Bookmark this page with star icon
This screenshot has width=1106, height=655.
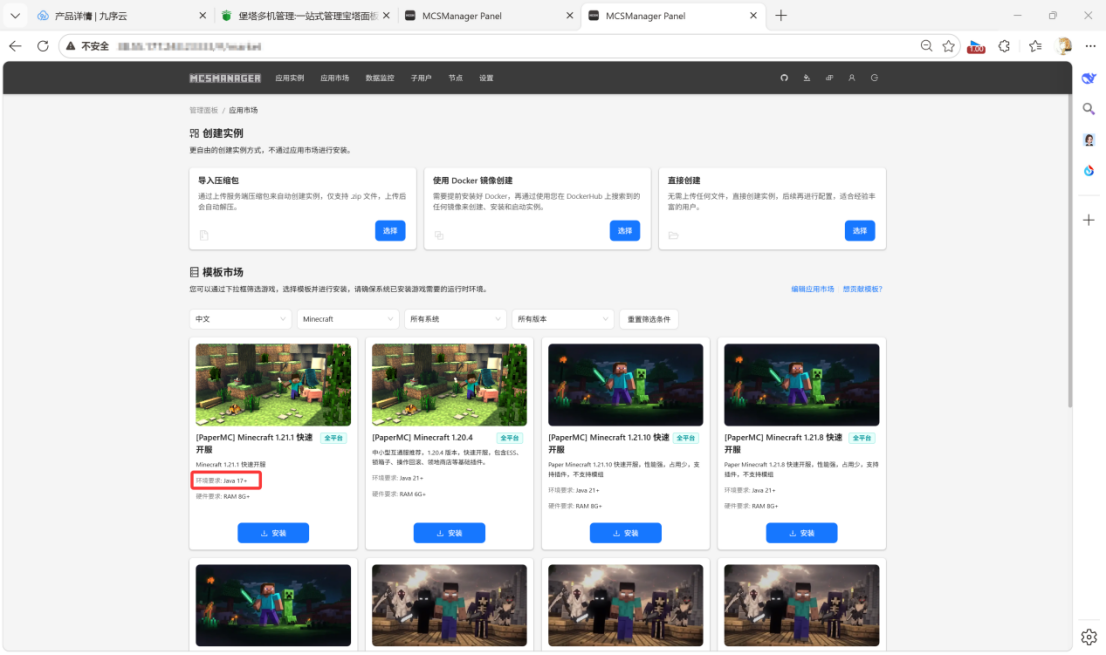pos(948,46)
